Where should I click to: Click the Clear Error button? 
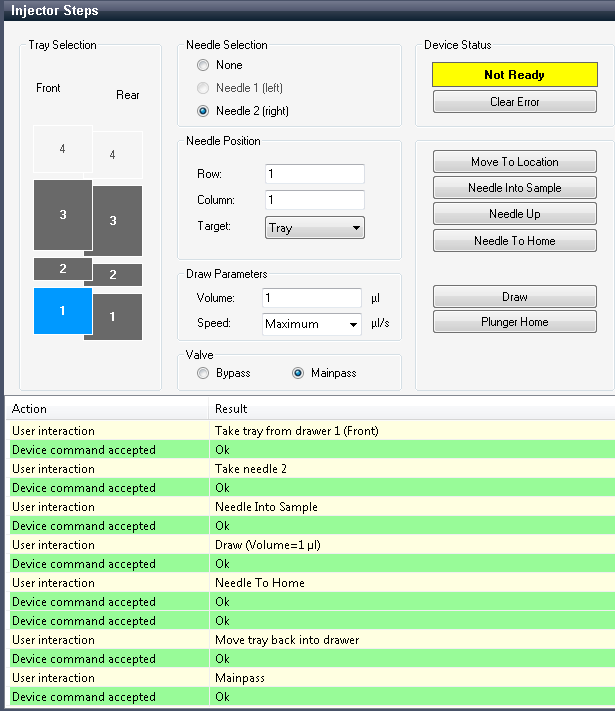(514, 102)
